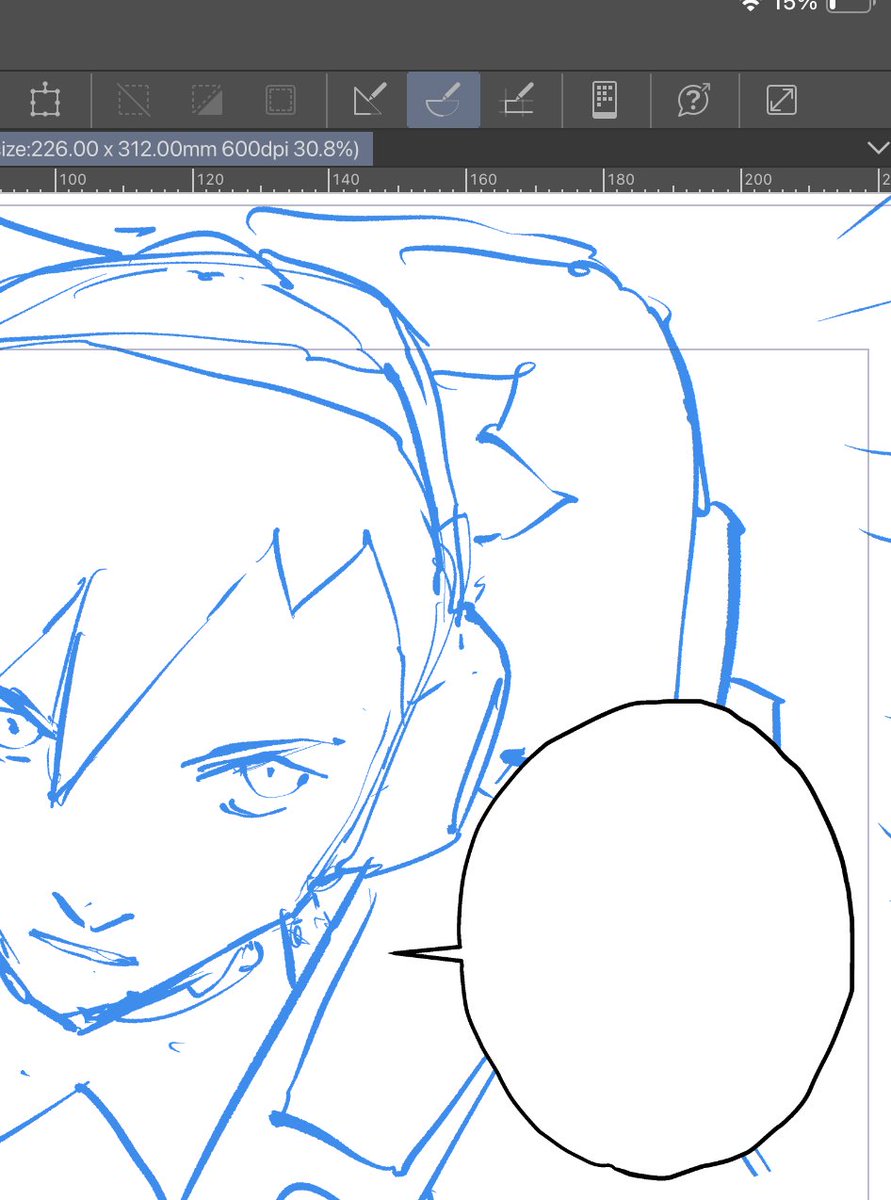Click the Wi-Fi icon in the status bar
The width and height of the screenshot is (891, 1200).
751,6
